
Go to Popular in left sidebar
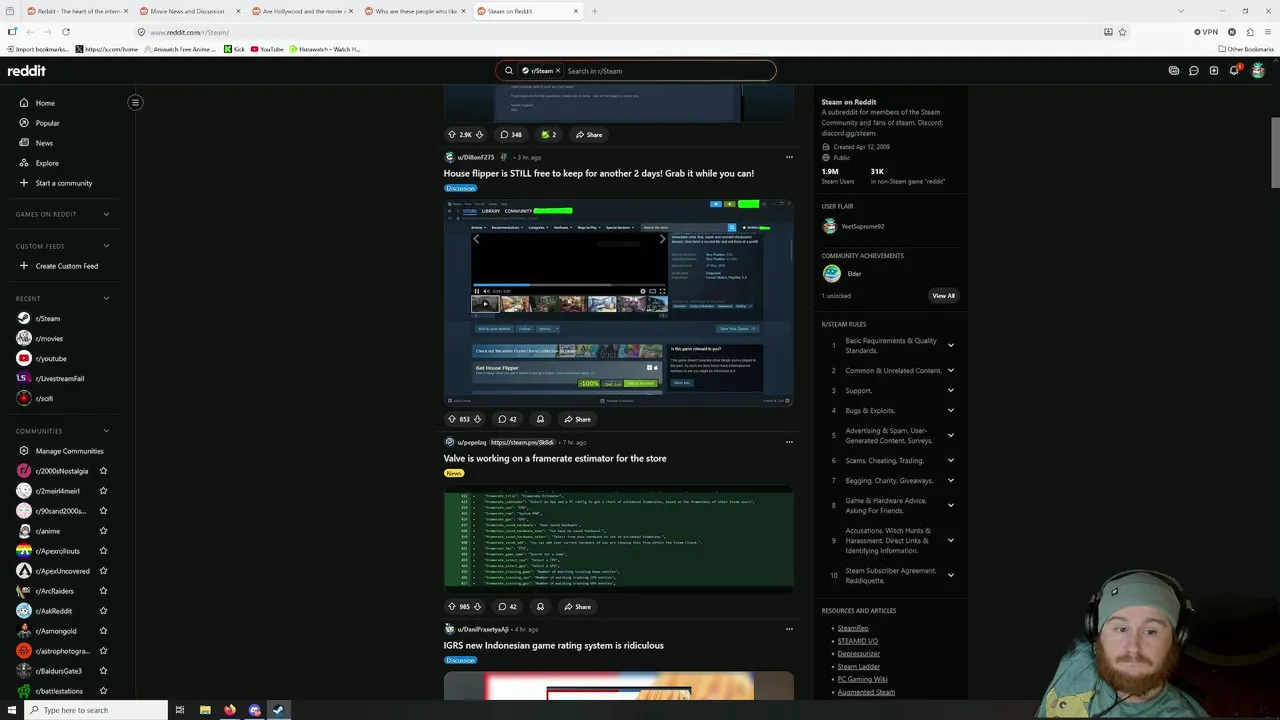pos(47,123)
